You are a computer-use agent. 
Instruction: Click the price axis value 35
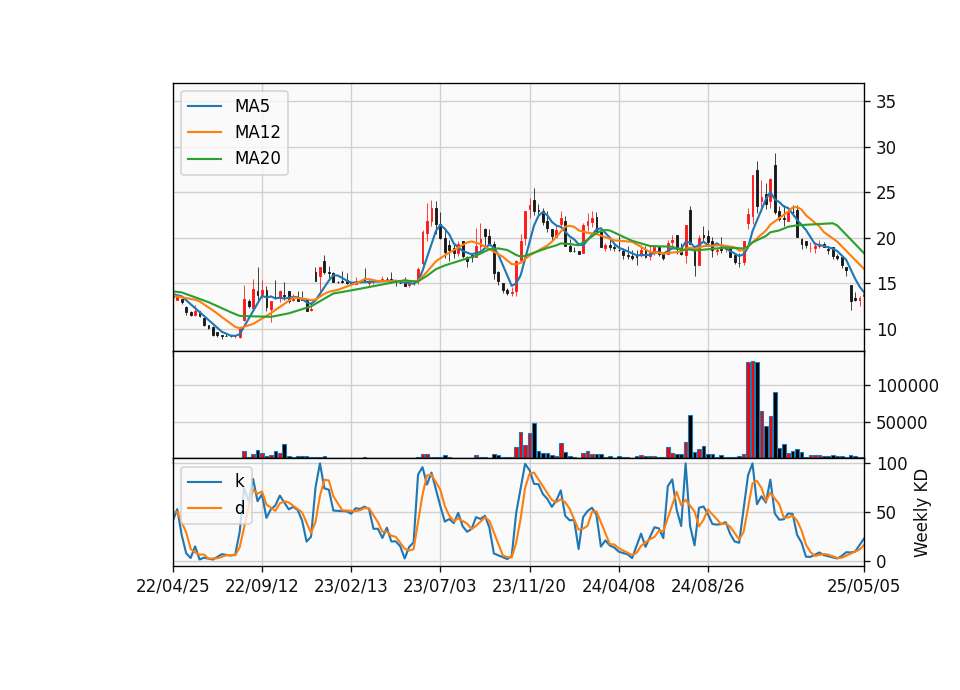[885, 102]
